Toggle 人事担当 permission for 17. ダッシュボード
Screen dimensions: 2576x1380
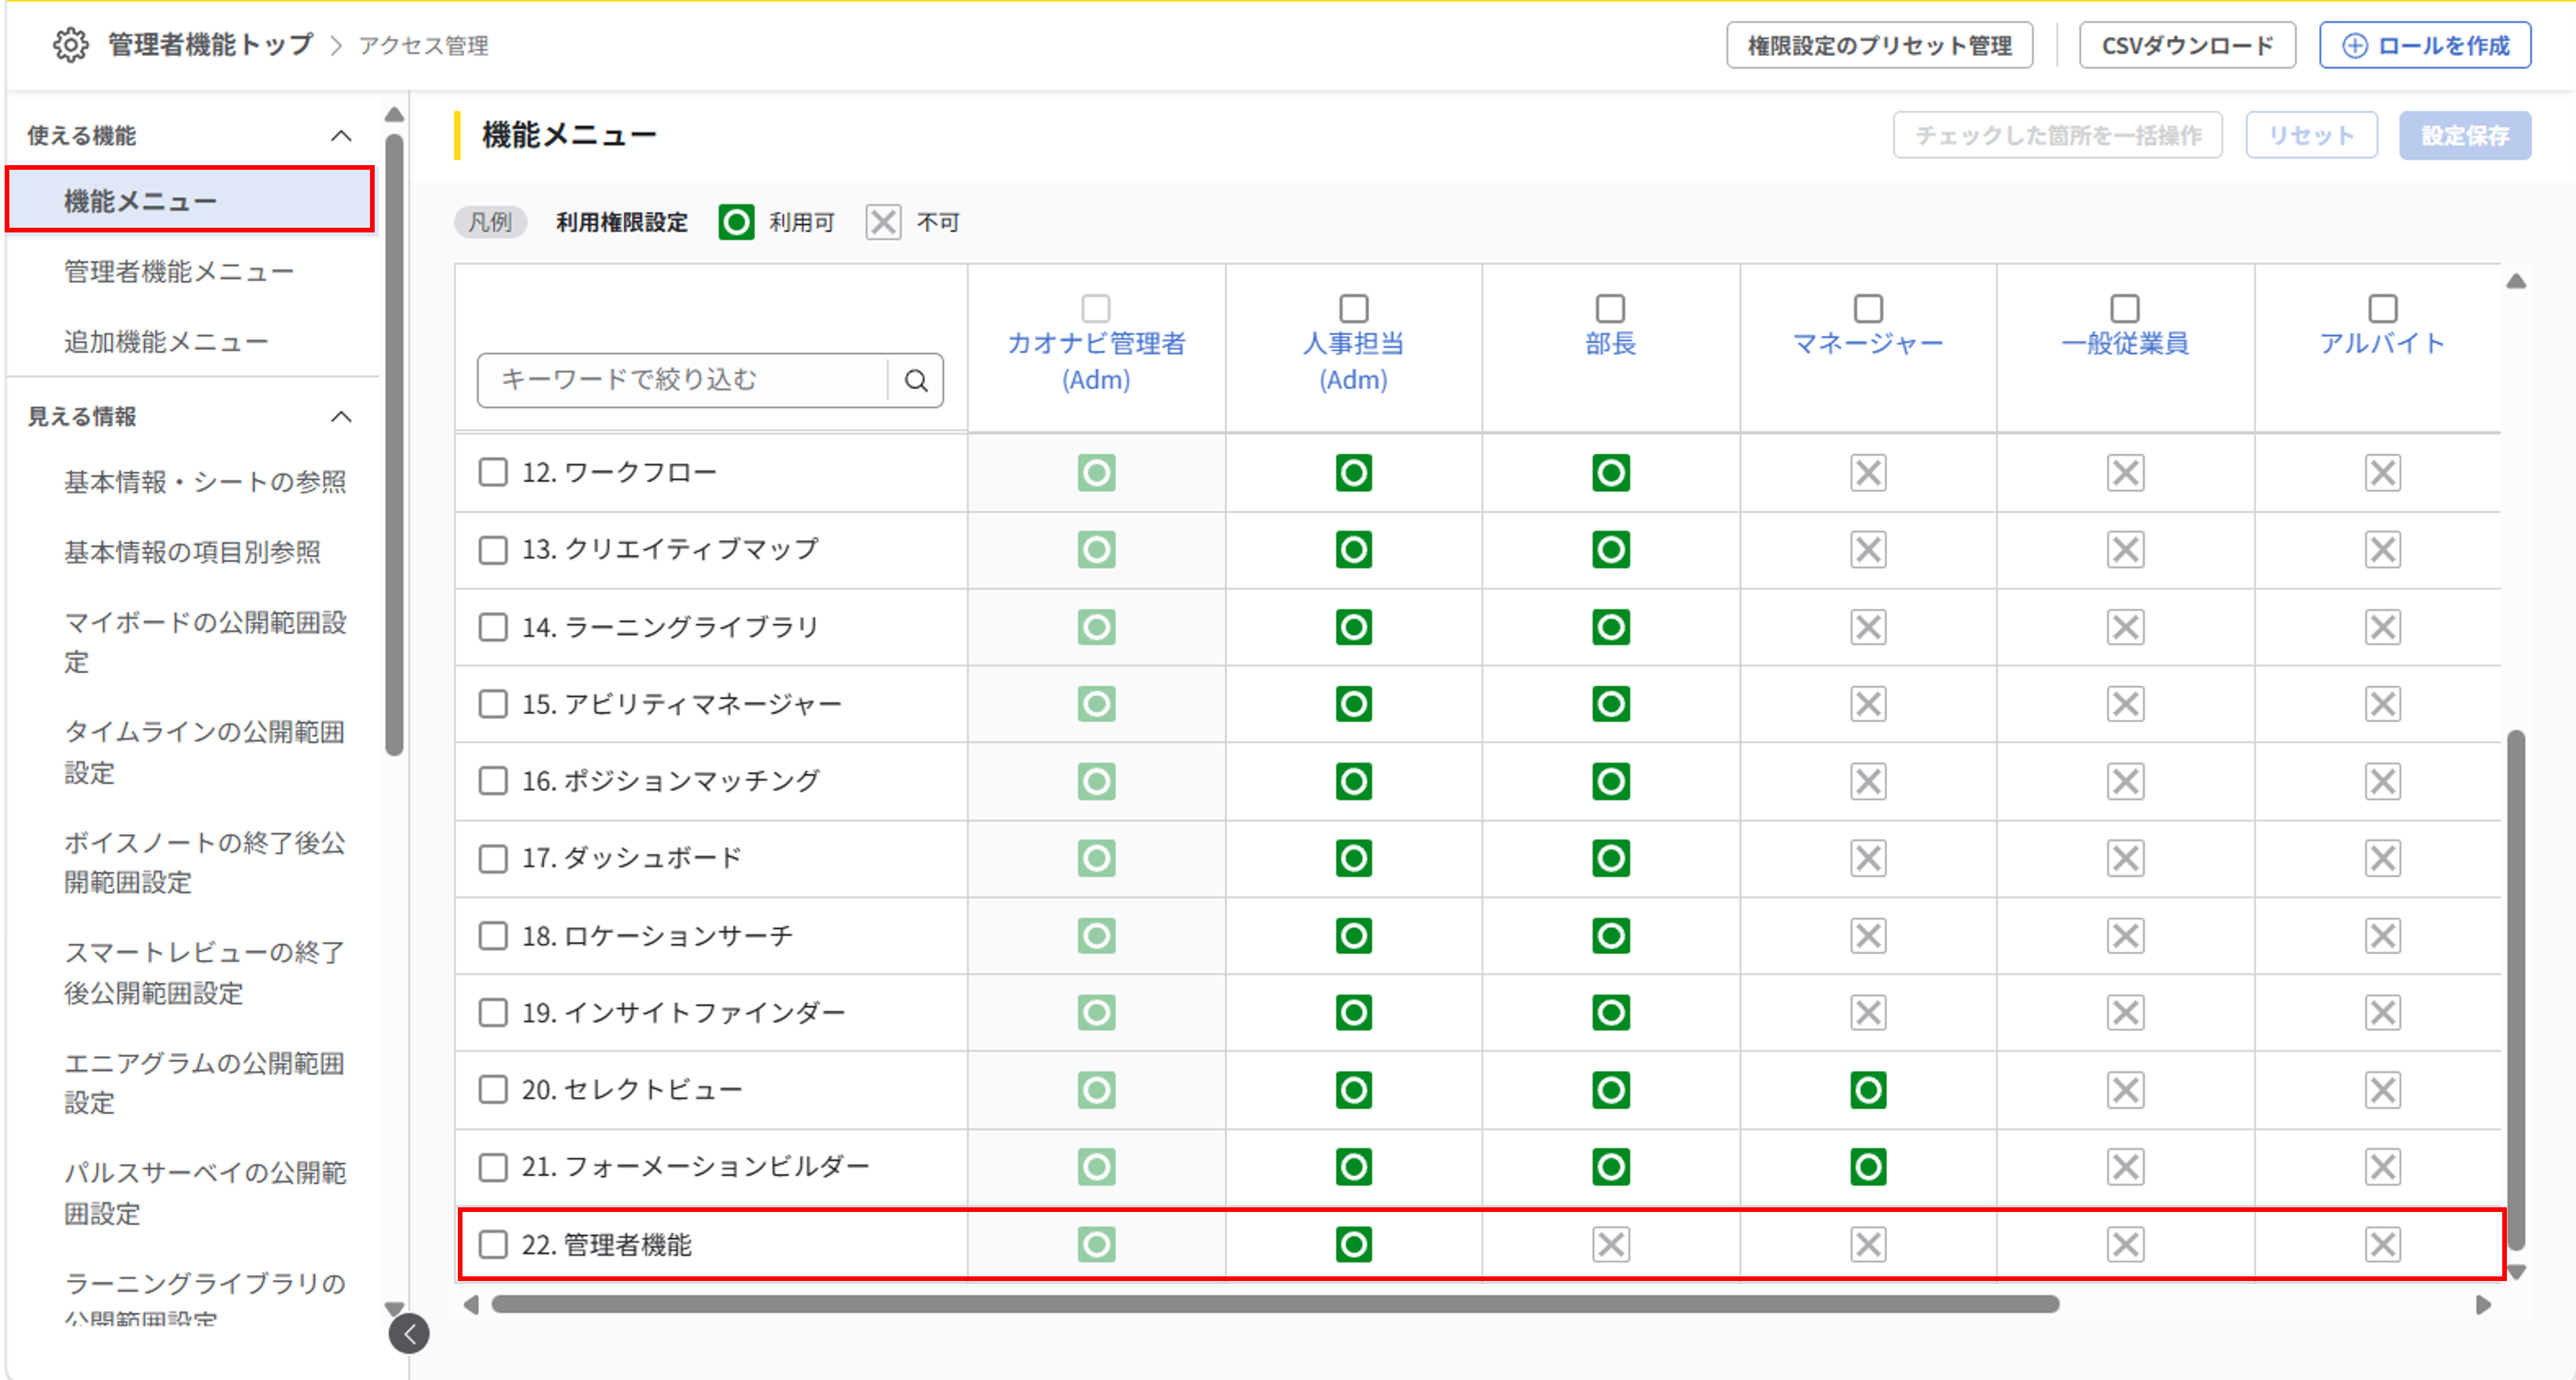1353,858
